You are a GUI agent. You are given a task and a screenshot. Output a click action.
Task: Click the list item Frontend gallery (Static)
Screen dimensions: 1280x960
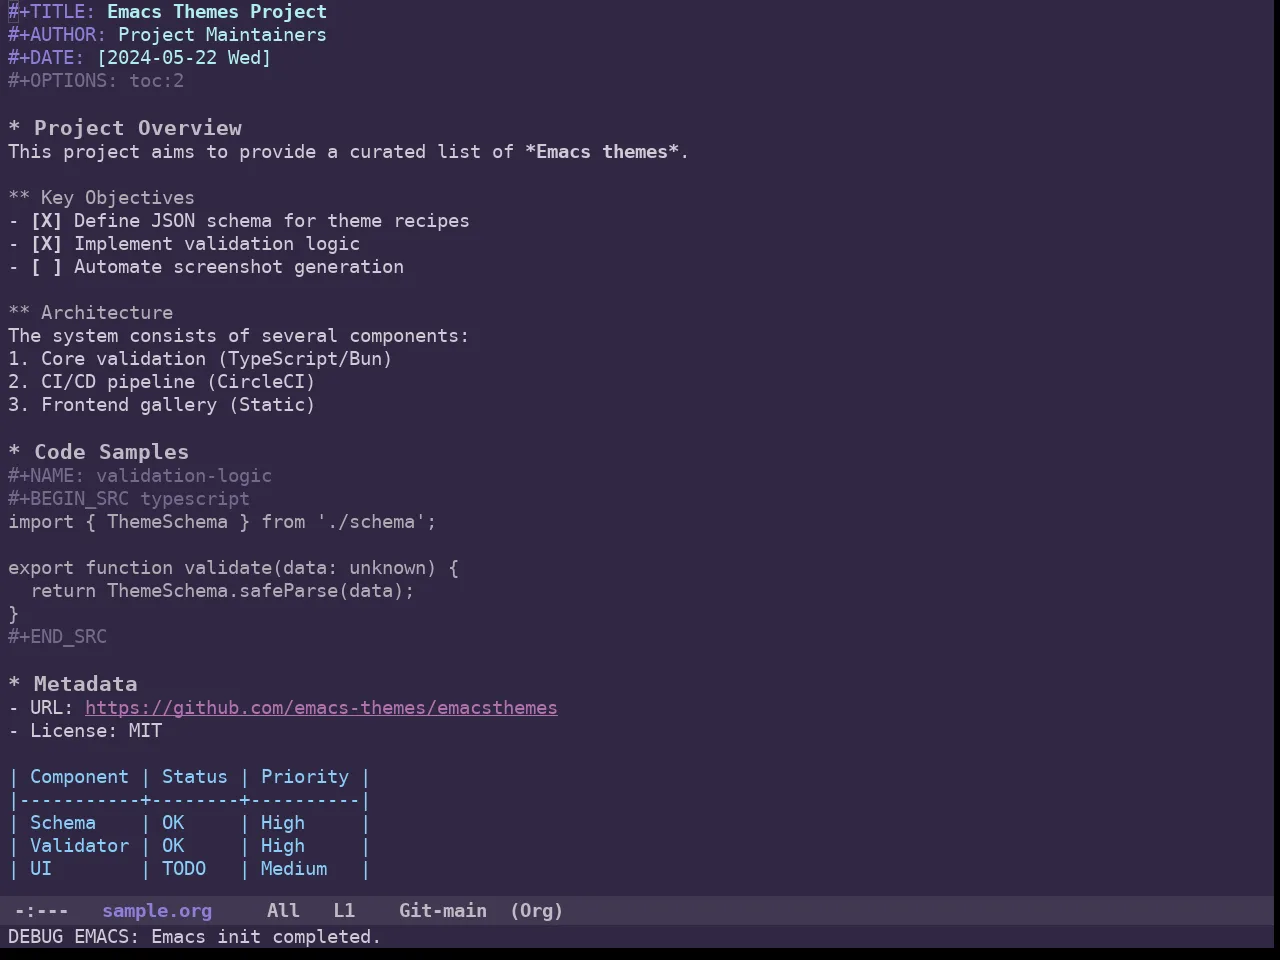[x=162, y=405]
